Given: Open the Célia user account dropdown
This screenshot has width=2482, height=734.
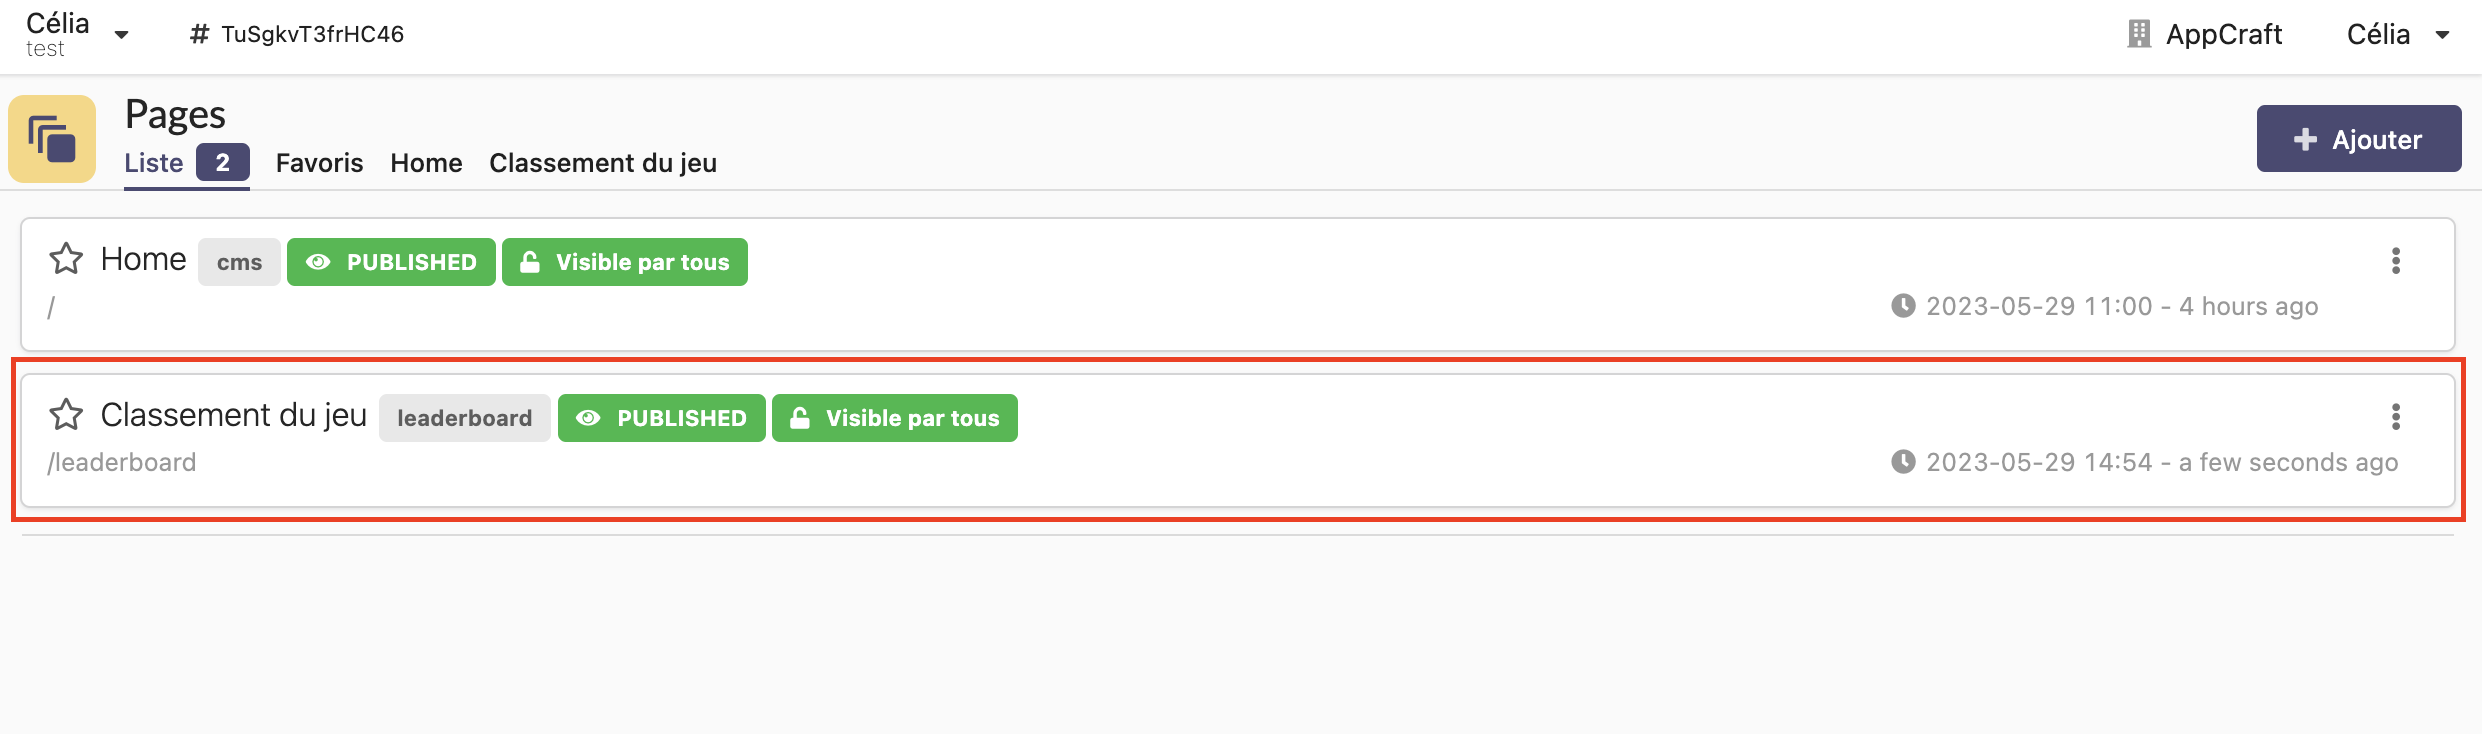Looking at the screenshot, I should (x=2442, y=35).
